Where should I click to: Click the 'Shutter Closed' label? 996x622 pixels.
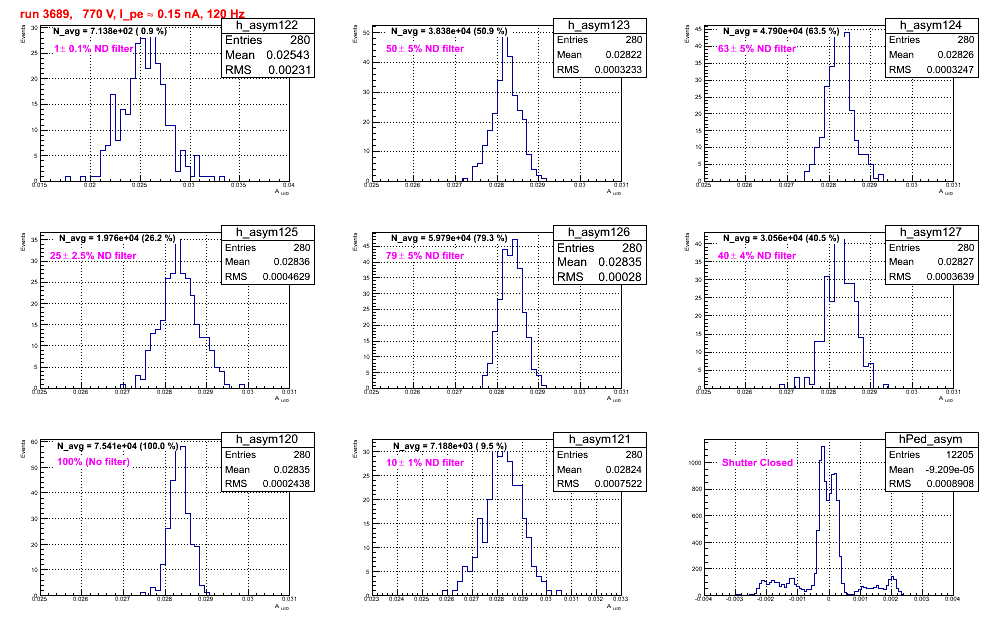point(757,463)
